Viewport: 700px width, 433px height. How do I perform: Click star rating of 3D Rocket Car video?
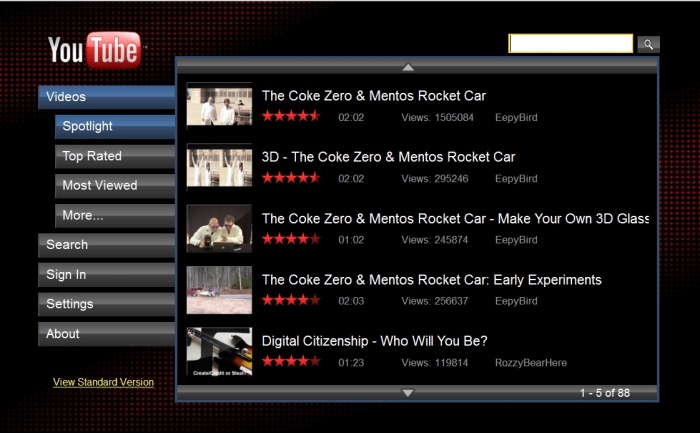click(x=291, y=178)
